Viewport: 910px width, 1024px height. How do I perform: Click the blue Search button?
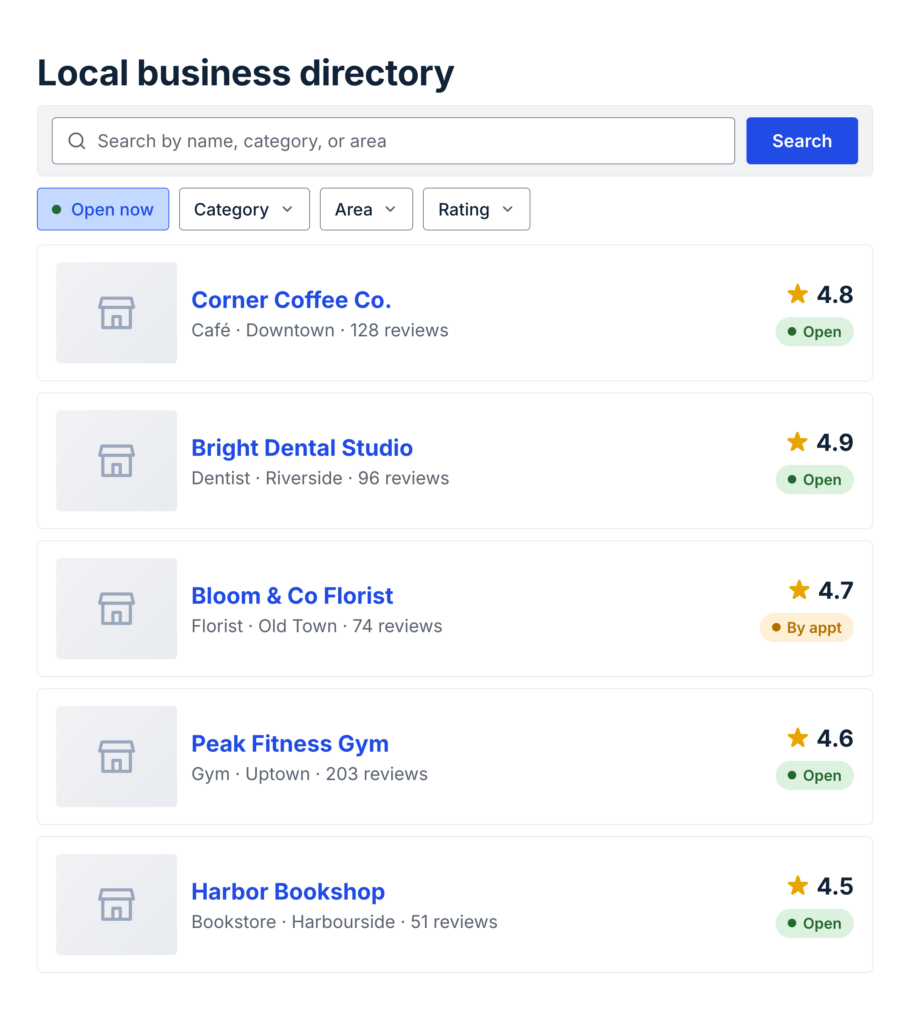click(x=802, y=140)
